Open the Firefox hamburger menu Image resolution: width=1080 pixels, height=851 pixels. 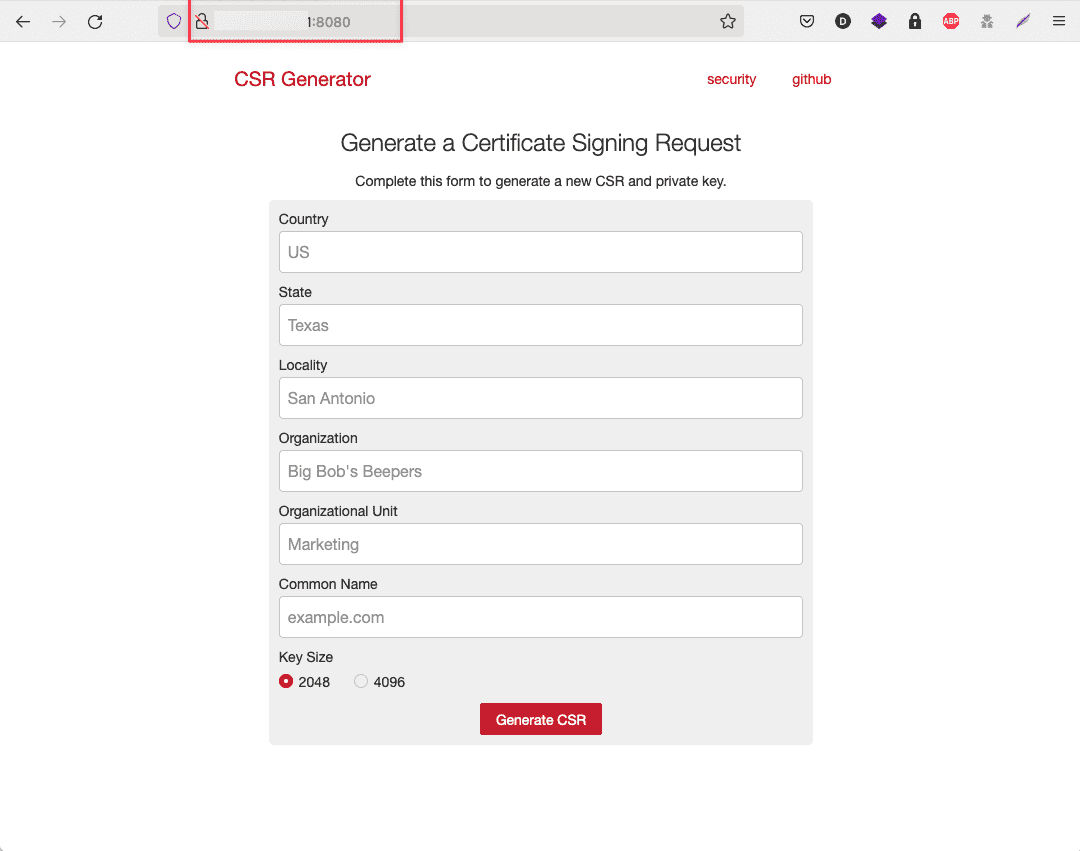[x=1059, y=21]
